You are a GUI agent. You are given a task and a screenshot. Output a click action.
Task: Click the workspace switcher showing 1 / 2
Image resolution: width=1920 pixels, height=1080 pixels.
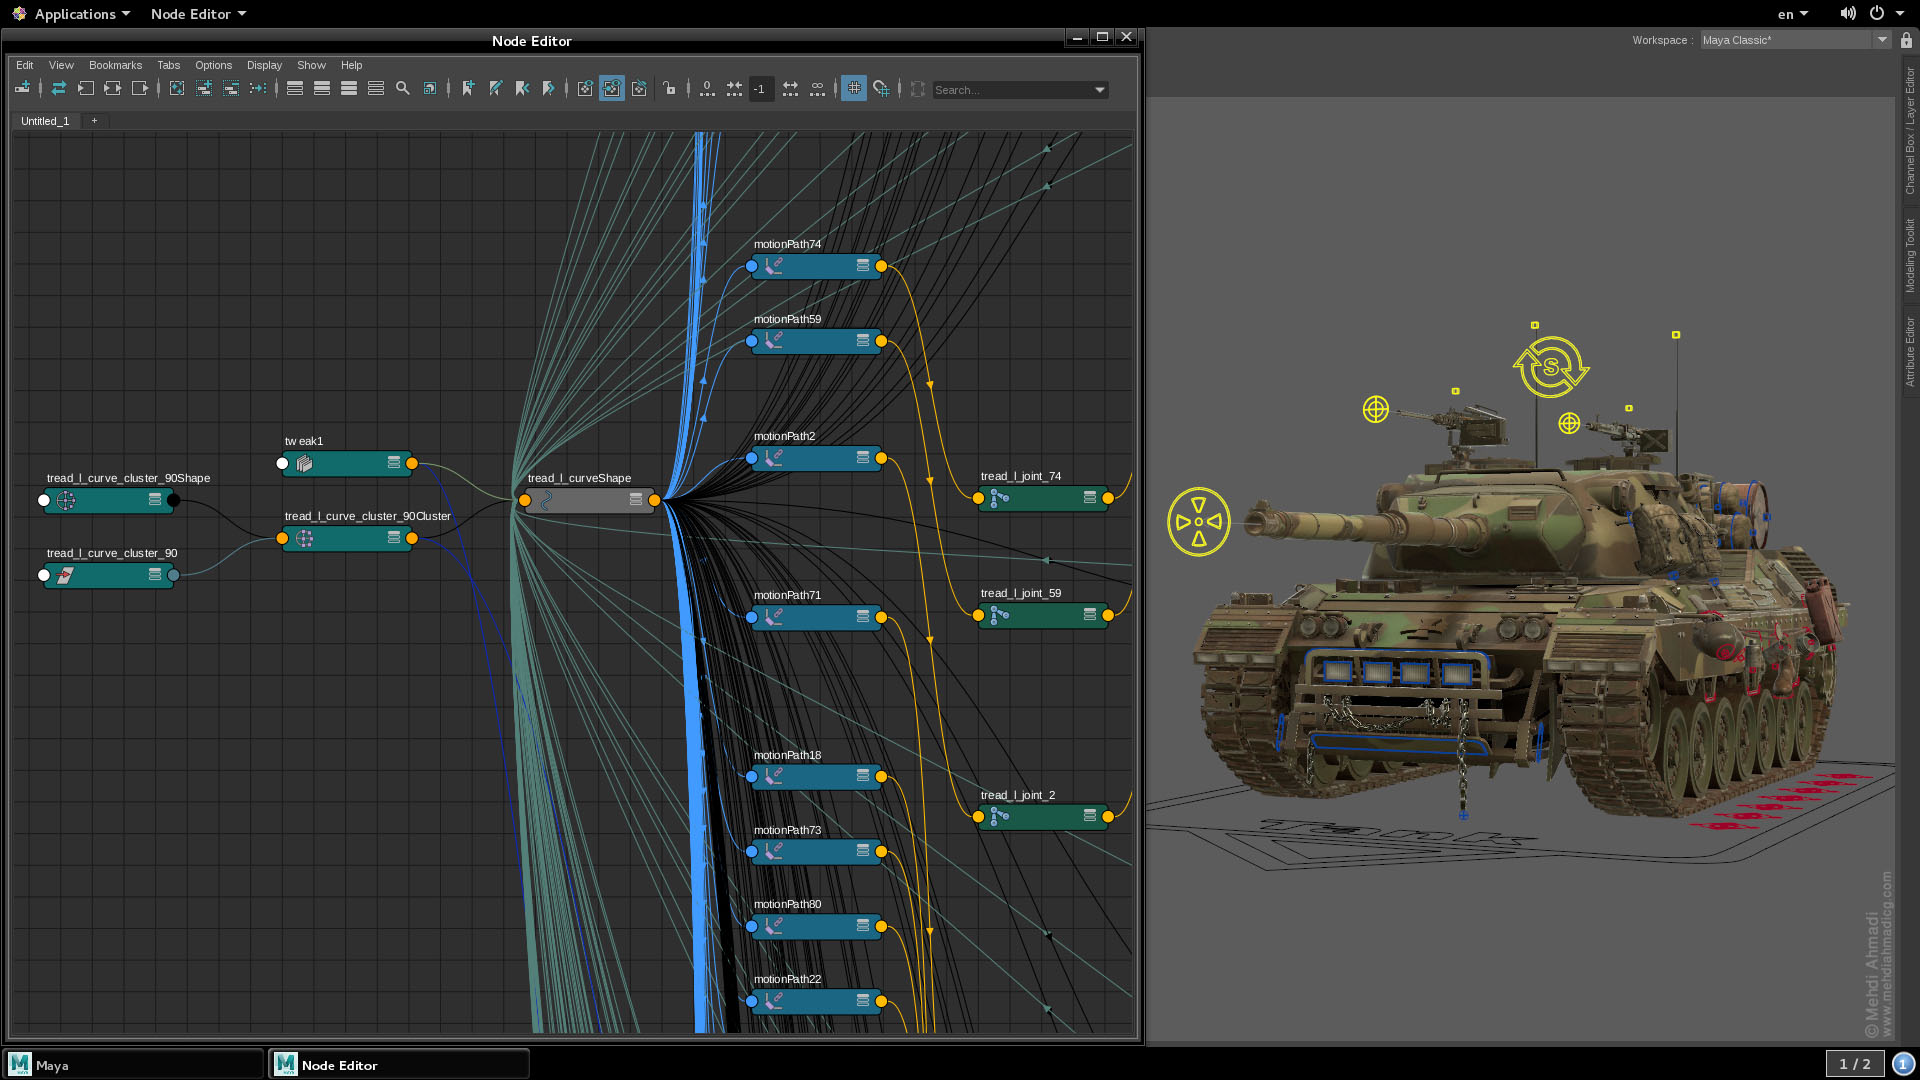[x=1855, y=1064]
